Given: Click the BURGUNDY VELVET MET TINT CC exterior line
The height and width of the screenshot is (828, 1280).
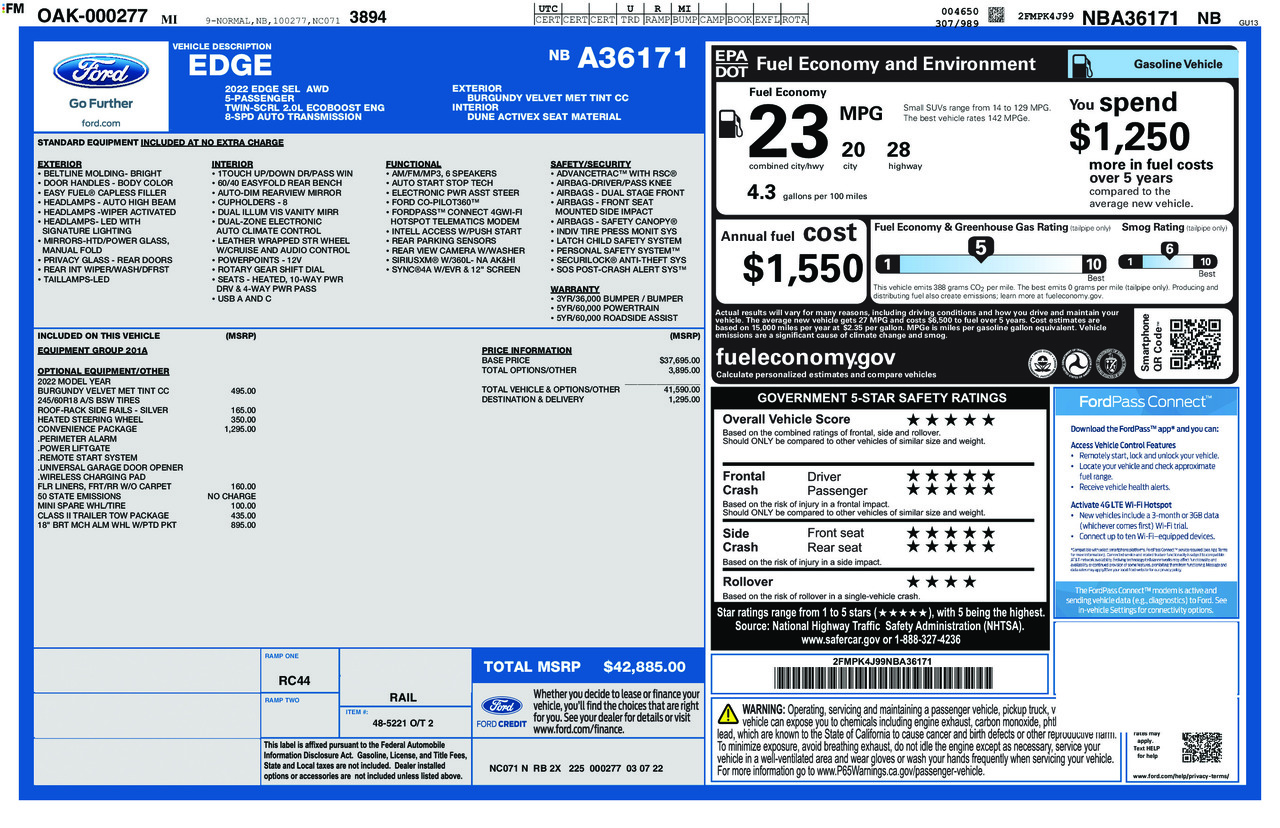Looking at the screenshot, I should tap(548, 98).
